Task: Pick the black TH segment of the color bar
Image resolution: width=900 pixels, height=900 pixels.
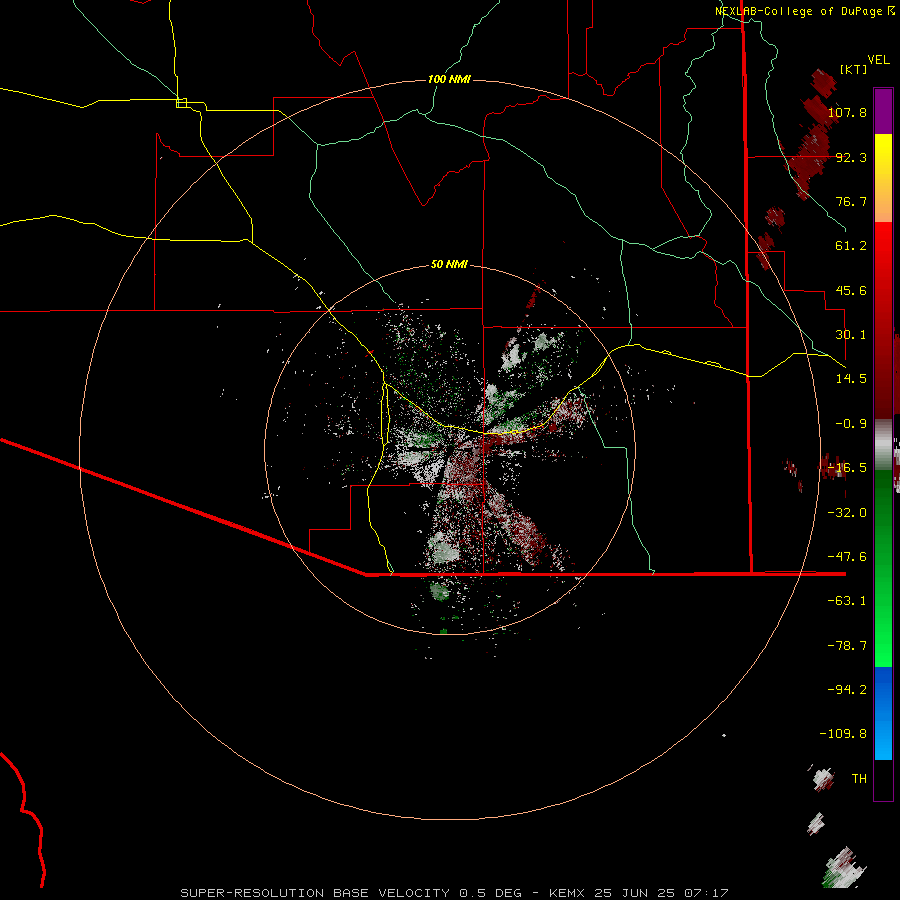Action: 883,779
